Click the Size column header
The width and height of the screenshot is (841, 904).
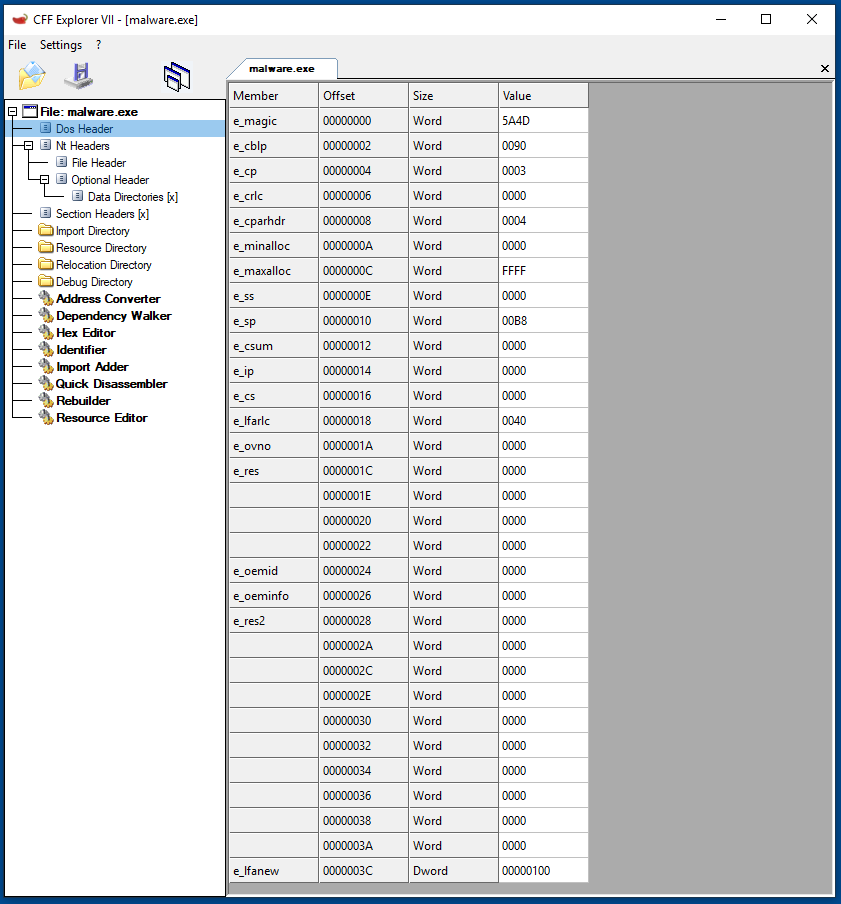tap(454, 96)
